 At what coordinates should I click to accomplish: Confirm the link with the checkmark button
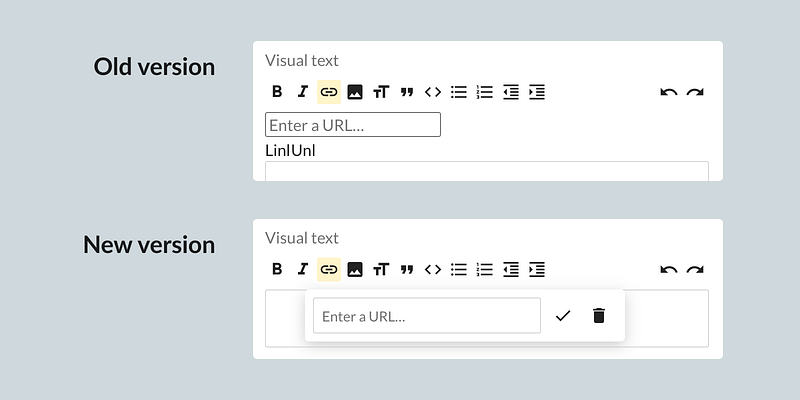coord(563,316)
